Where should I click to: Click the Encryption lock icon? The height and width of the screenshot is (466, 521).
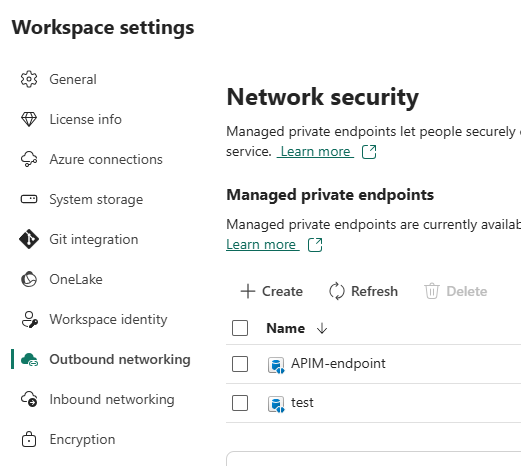point(29,439)
